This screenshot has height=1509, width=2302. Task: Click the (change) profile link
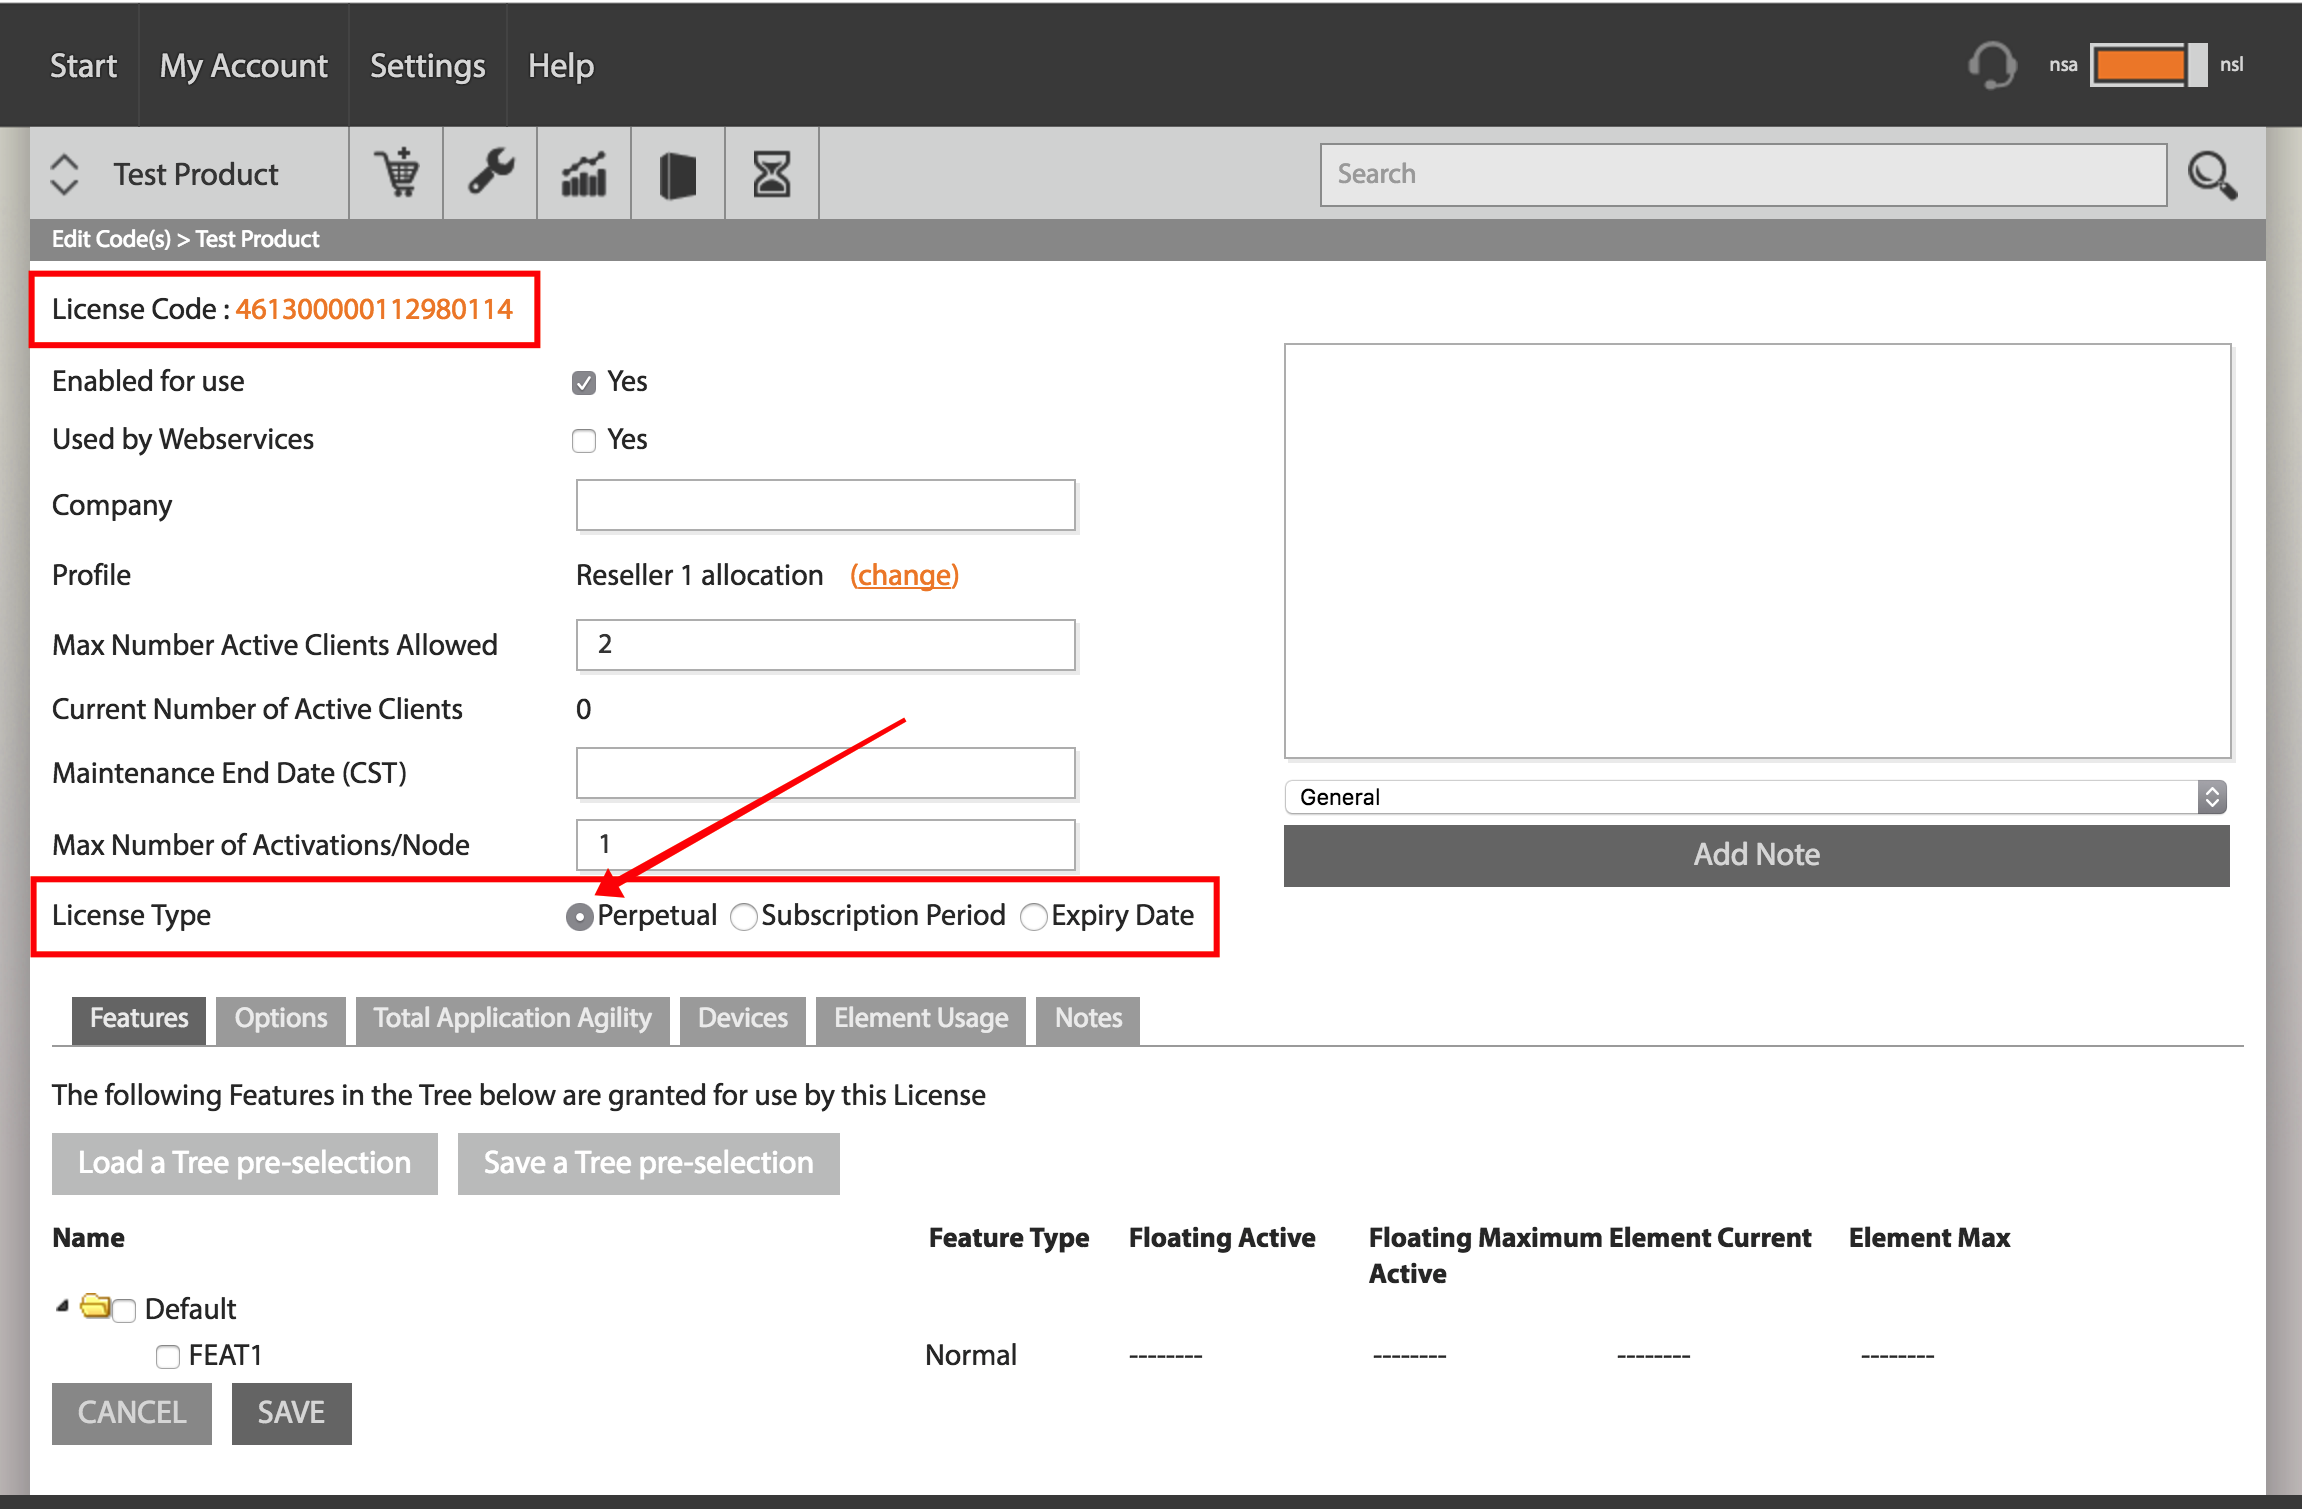[904, 576]
